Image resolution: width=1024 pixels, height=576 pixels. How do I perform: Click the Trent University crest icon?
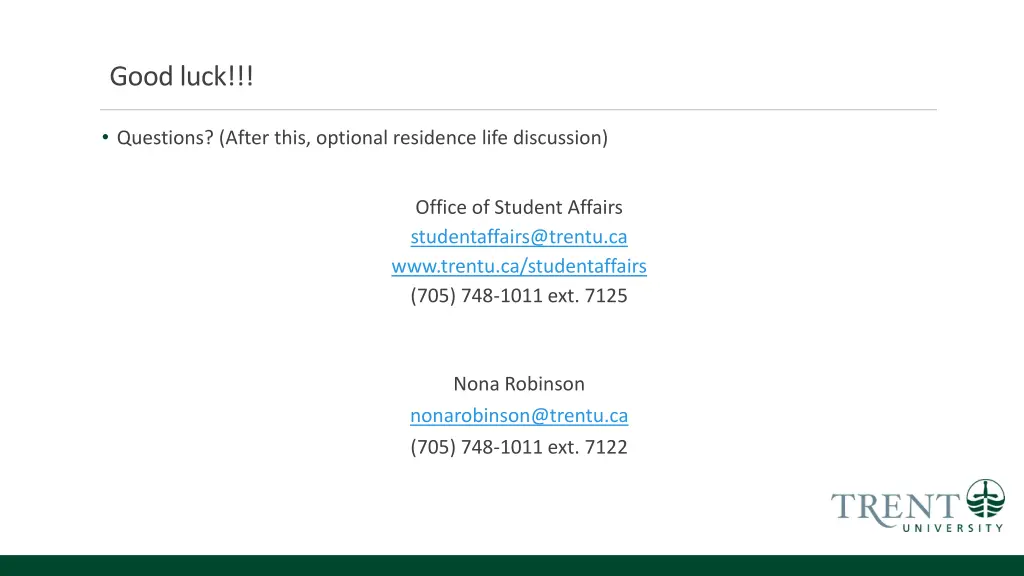(x=985, y=499)
